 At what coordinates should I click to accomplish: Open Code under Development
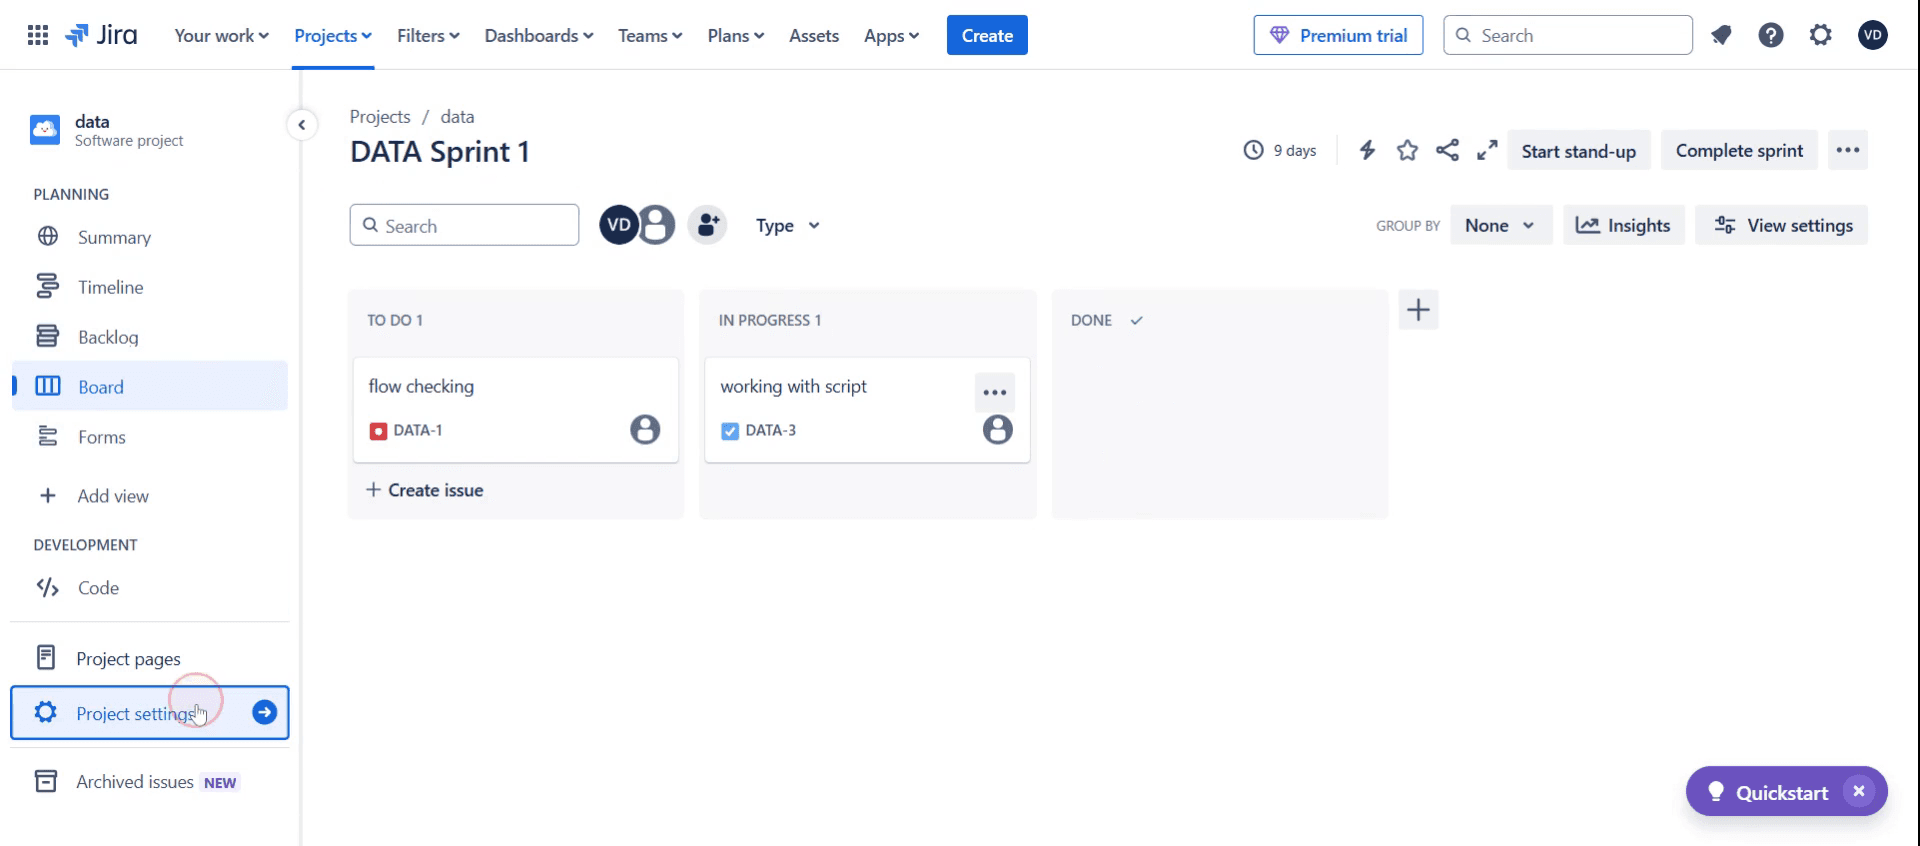(x=150, y=588)
